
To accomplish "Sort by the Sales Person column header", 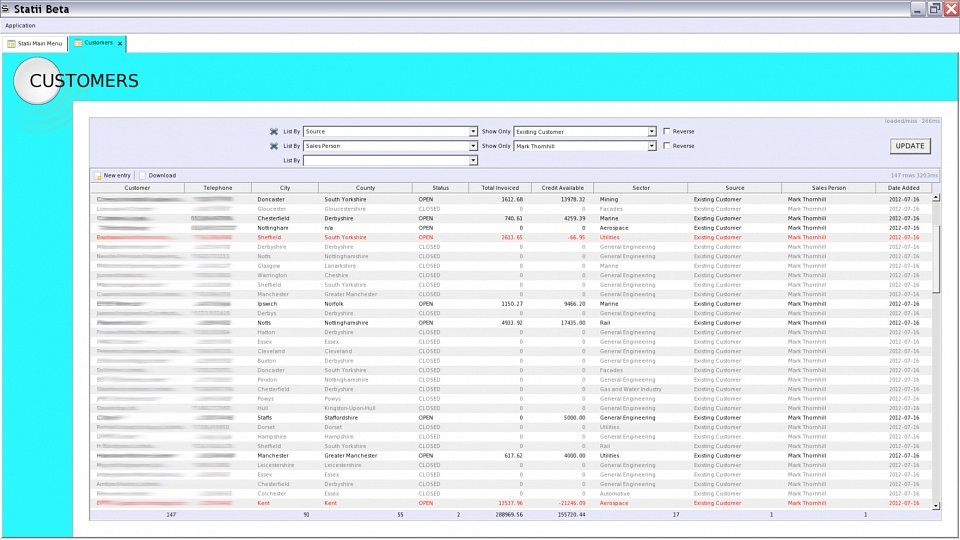I will 828,188.
